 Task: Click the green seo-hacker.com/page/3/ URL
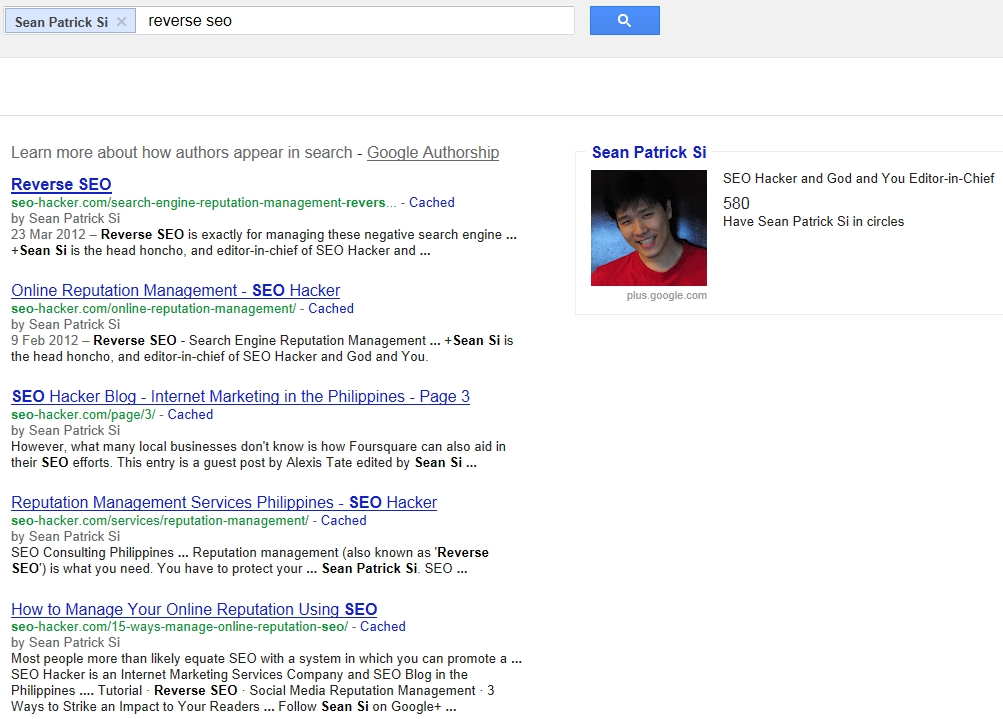[83, 414]
